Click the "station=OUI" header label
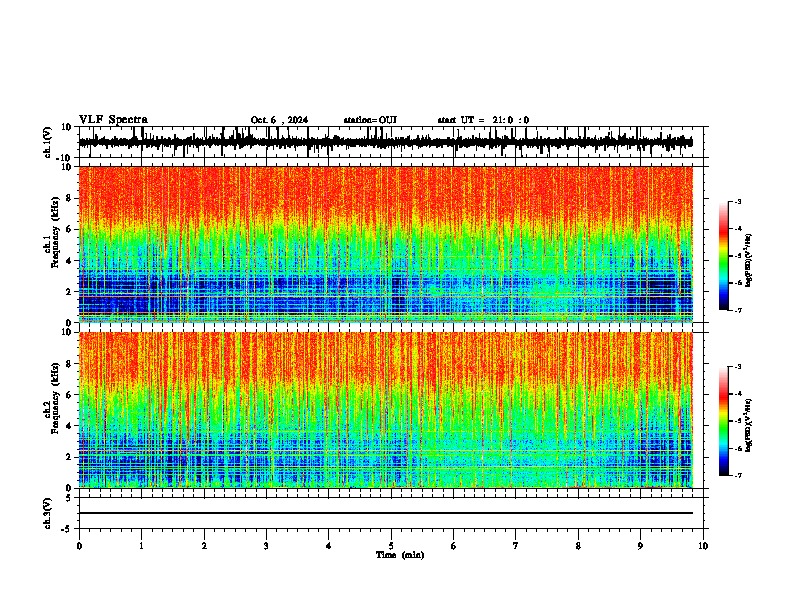The image size is (792, 612). pos(370,120)
